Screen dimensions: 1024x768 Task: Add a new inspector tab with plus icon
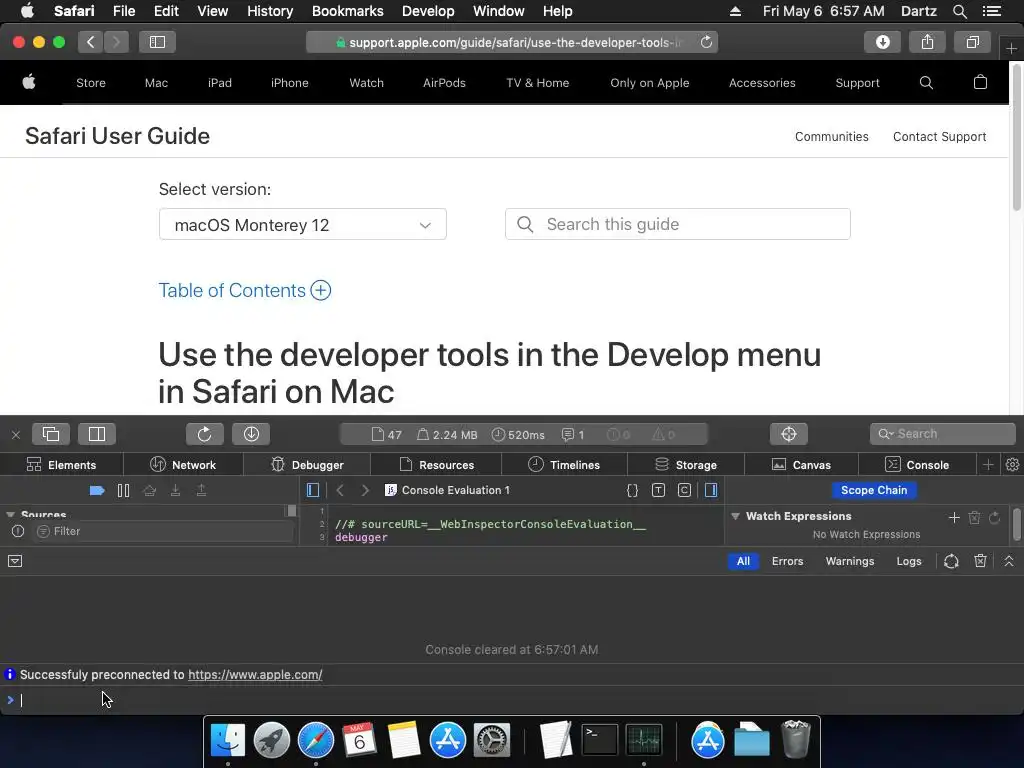[x=988, y=464]
